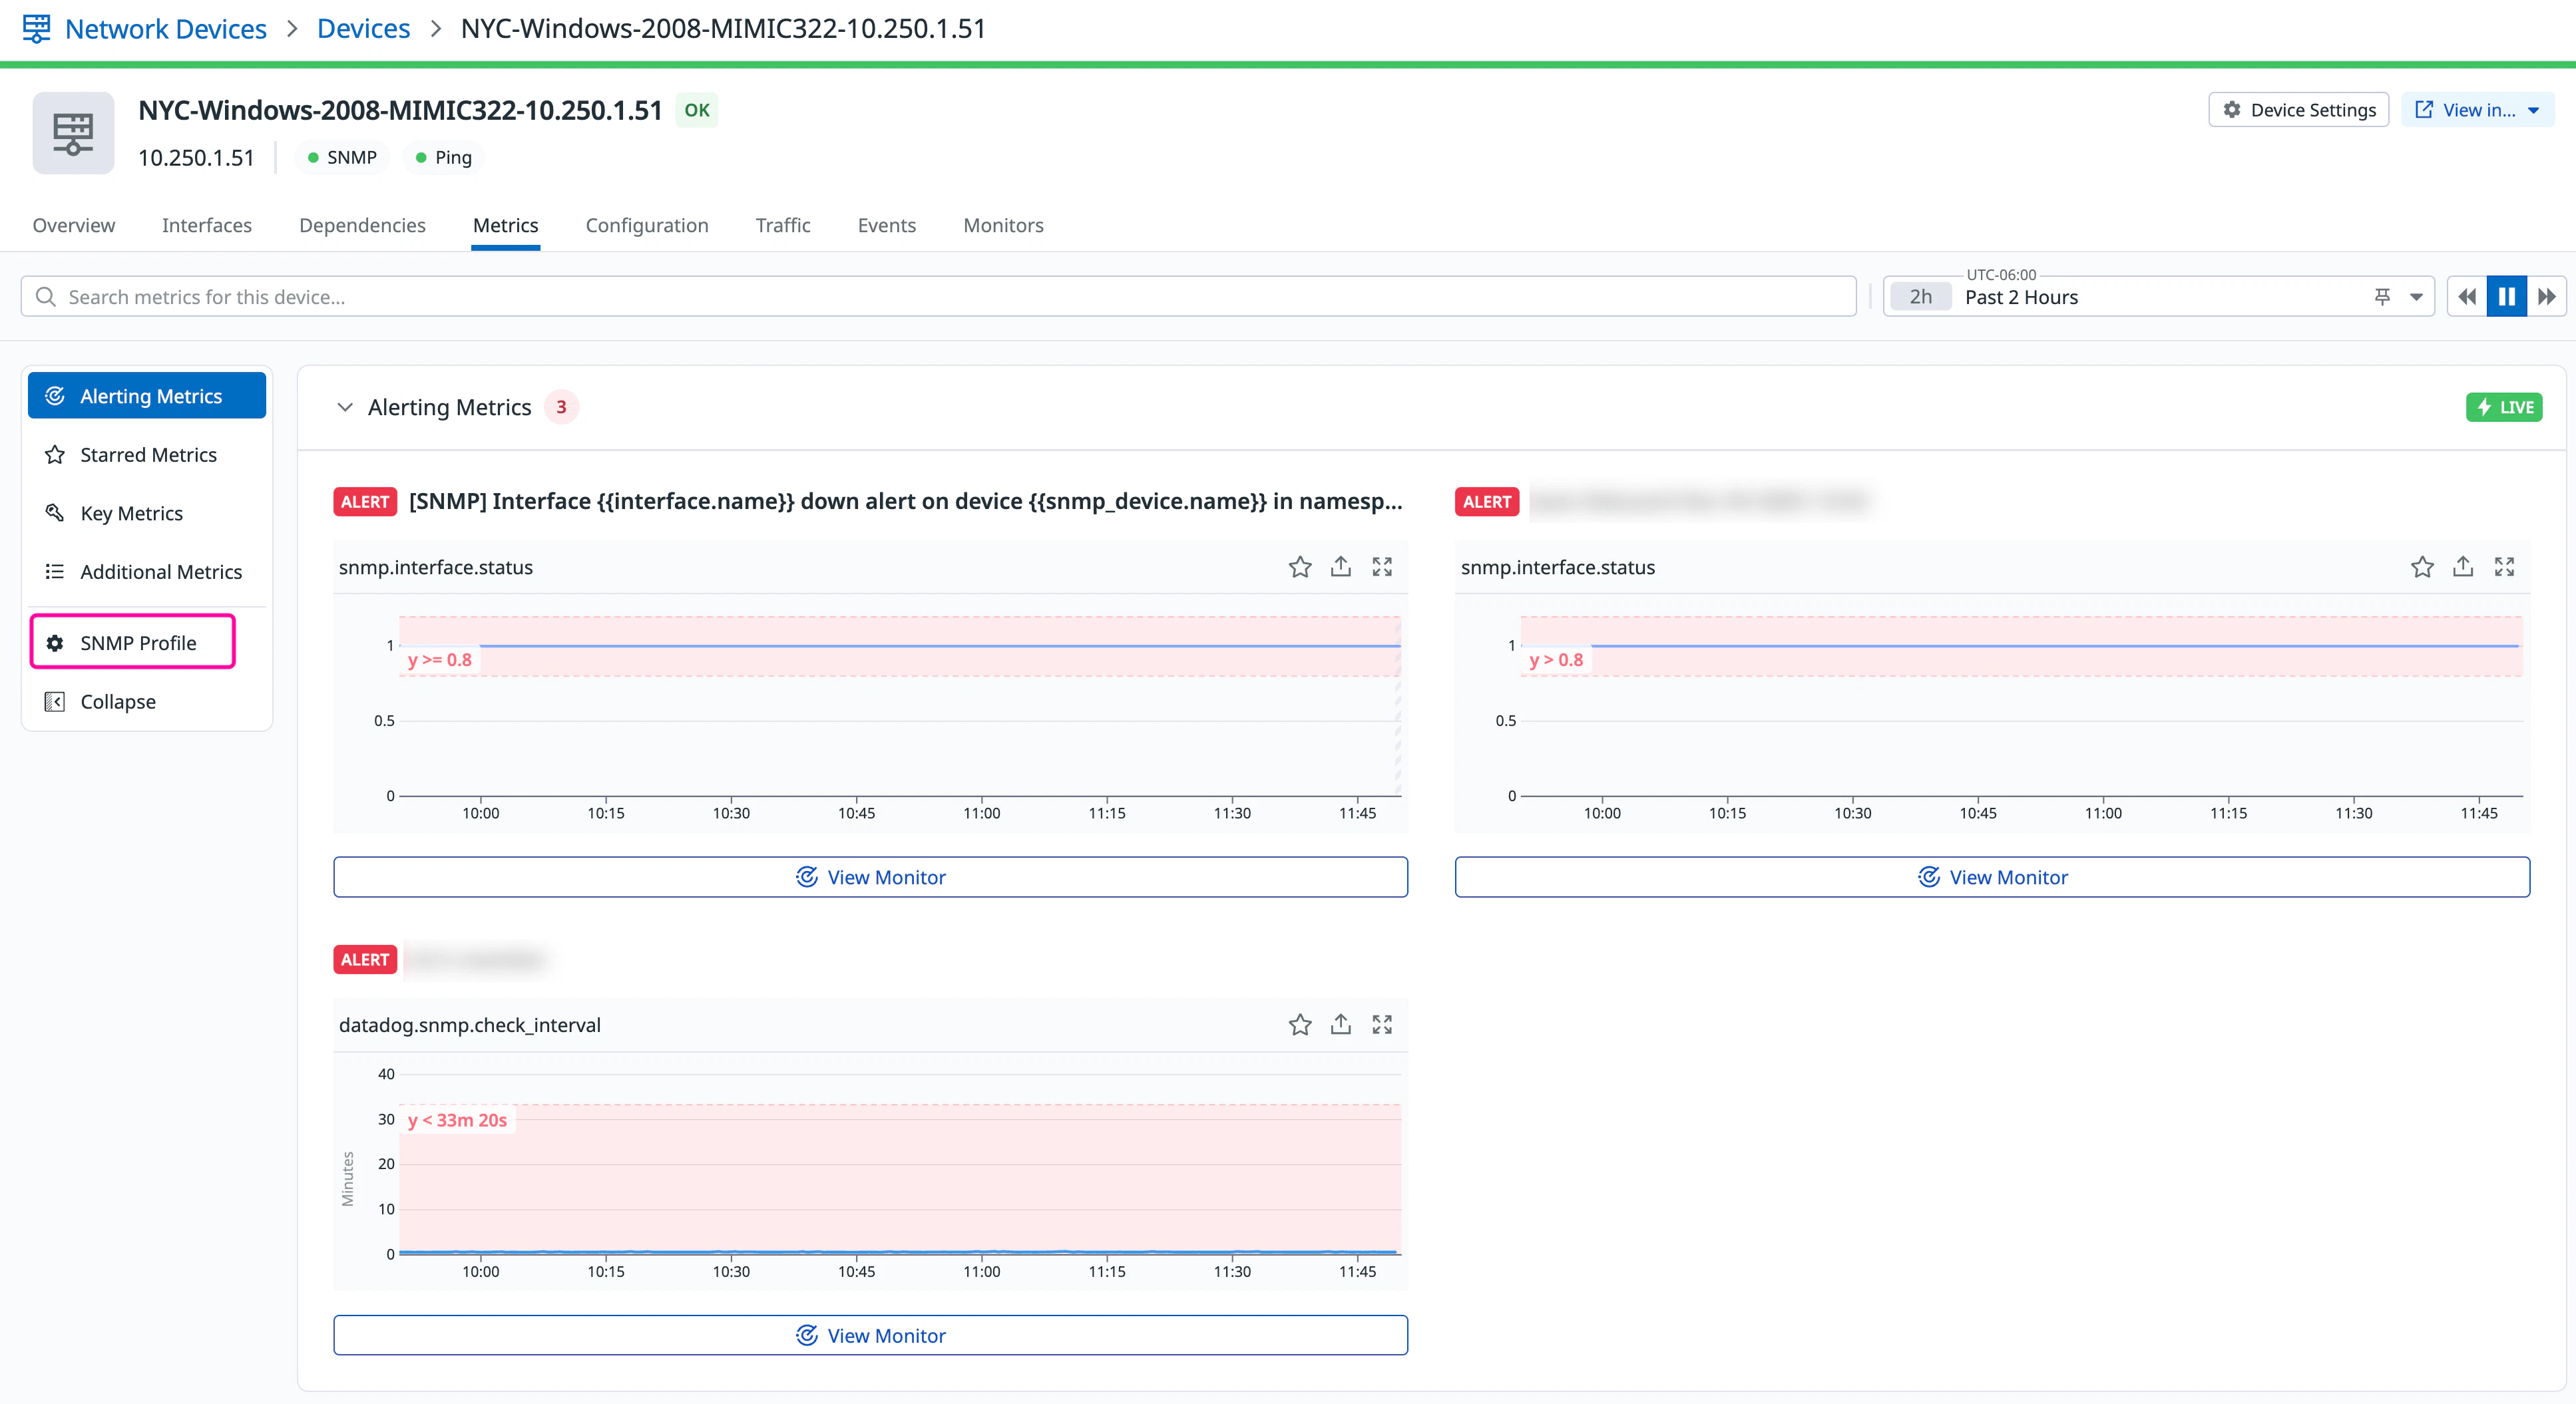Share the second snmp.interface.status graph

[x=2462, y=567]
